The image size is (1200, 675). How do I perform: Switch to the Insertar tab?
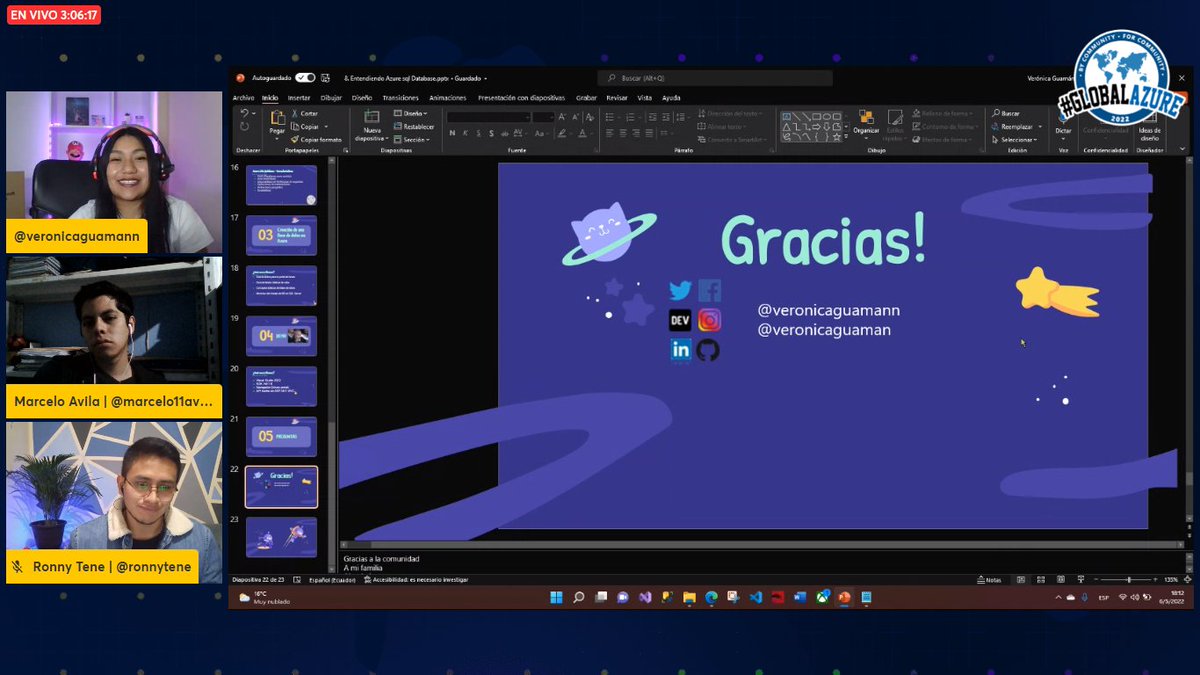click(x=299, y=98)
